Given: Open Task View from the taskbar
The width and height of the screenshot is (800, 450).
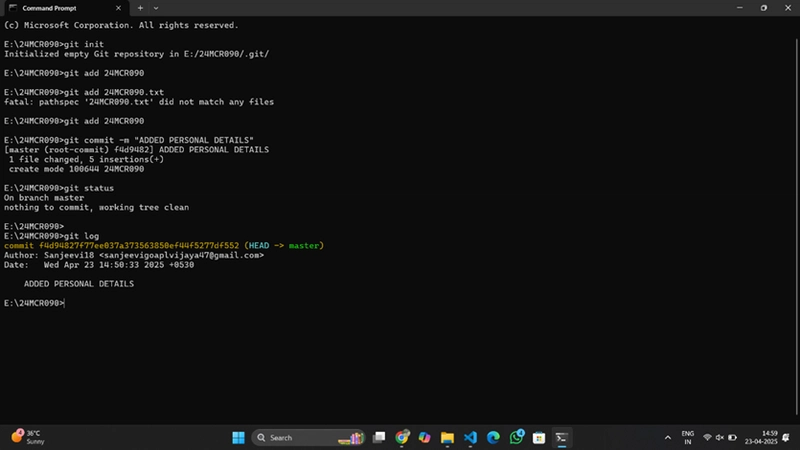Looking at the screenshot, I should (379, 438).
